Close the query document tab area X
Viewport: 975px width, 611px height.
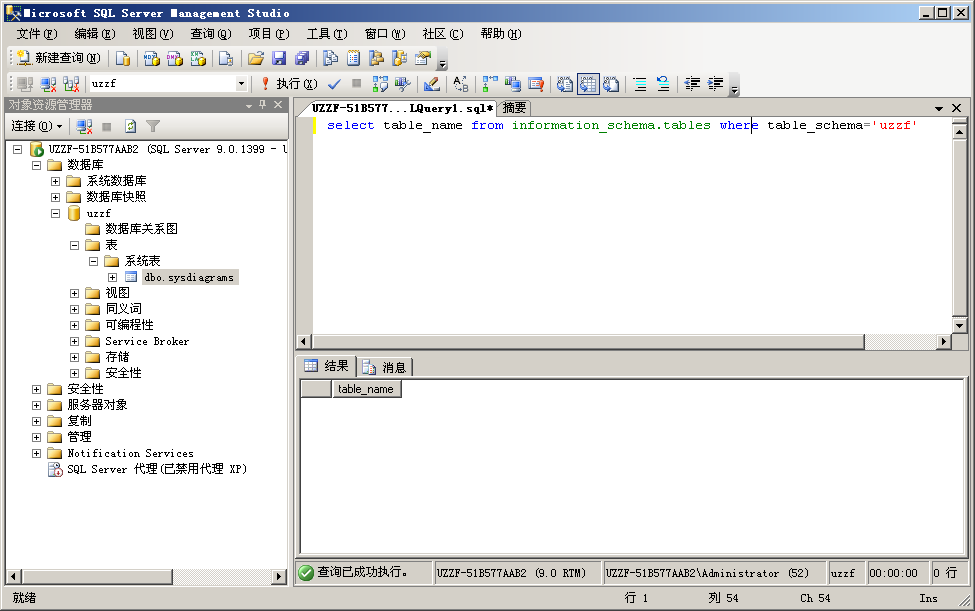click(x=956, y=108)
